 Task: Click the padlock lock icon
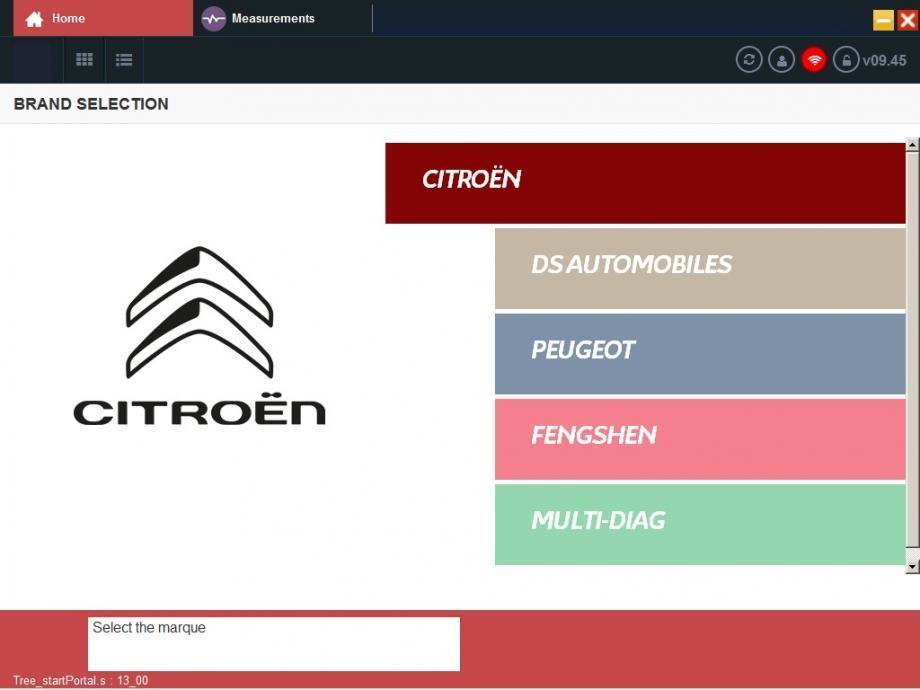[x=846, y=60]
